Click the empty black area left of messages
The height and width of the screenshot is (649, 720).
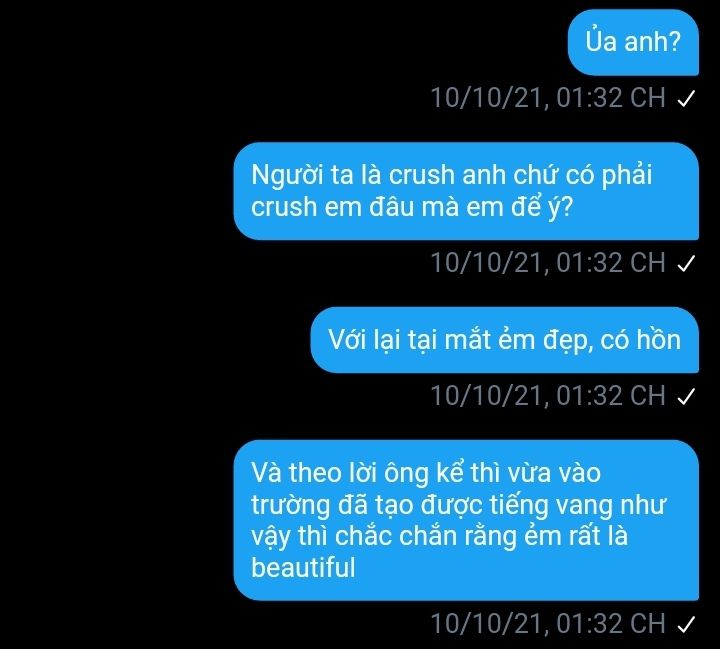[115, 322]
